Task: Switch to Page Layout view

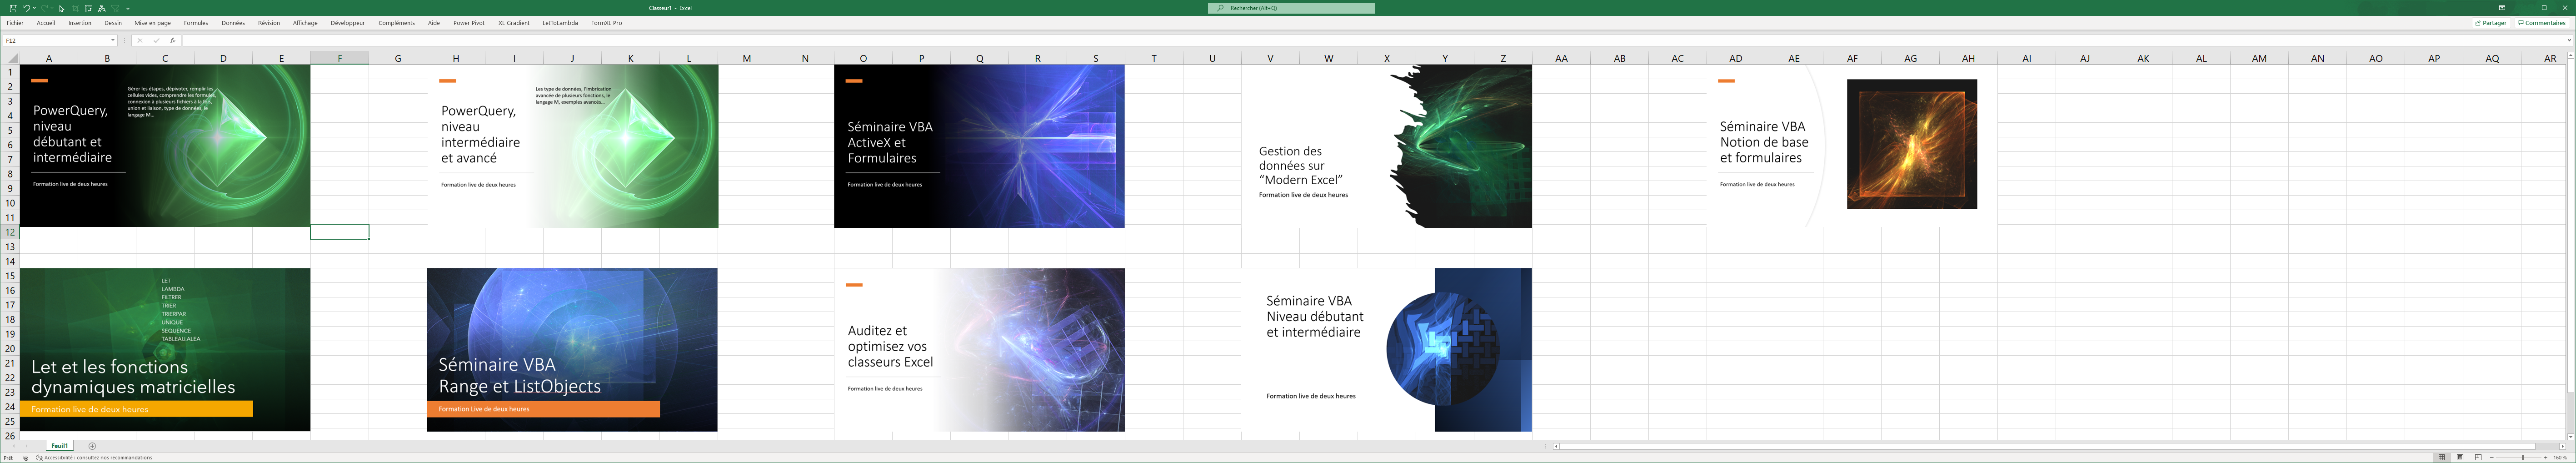Action: (x=2460, y=458)
